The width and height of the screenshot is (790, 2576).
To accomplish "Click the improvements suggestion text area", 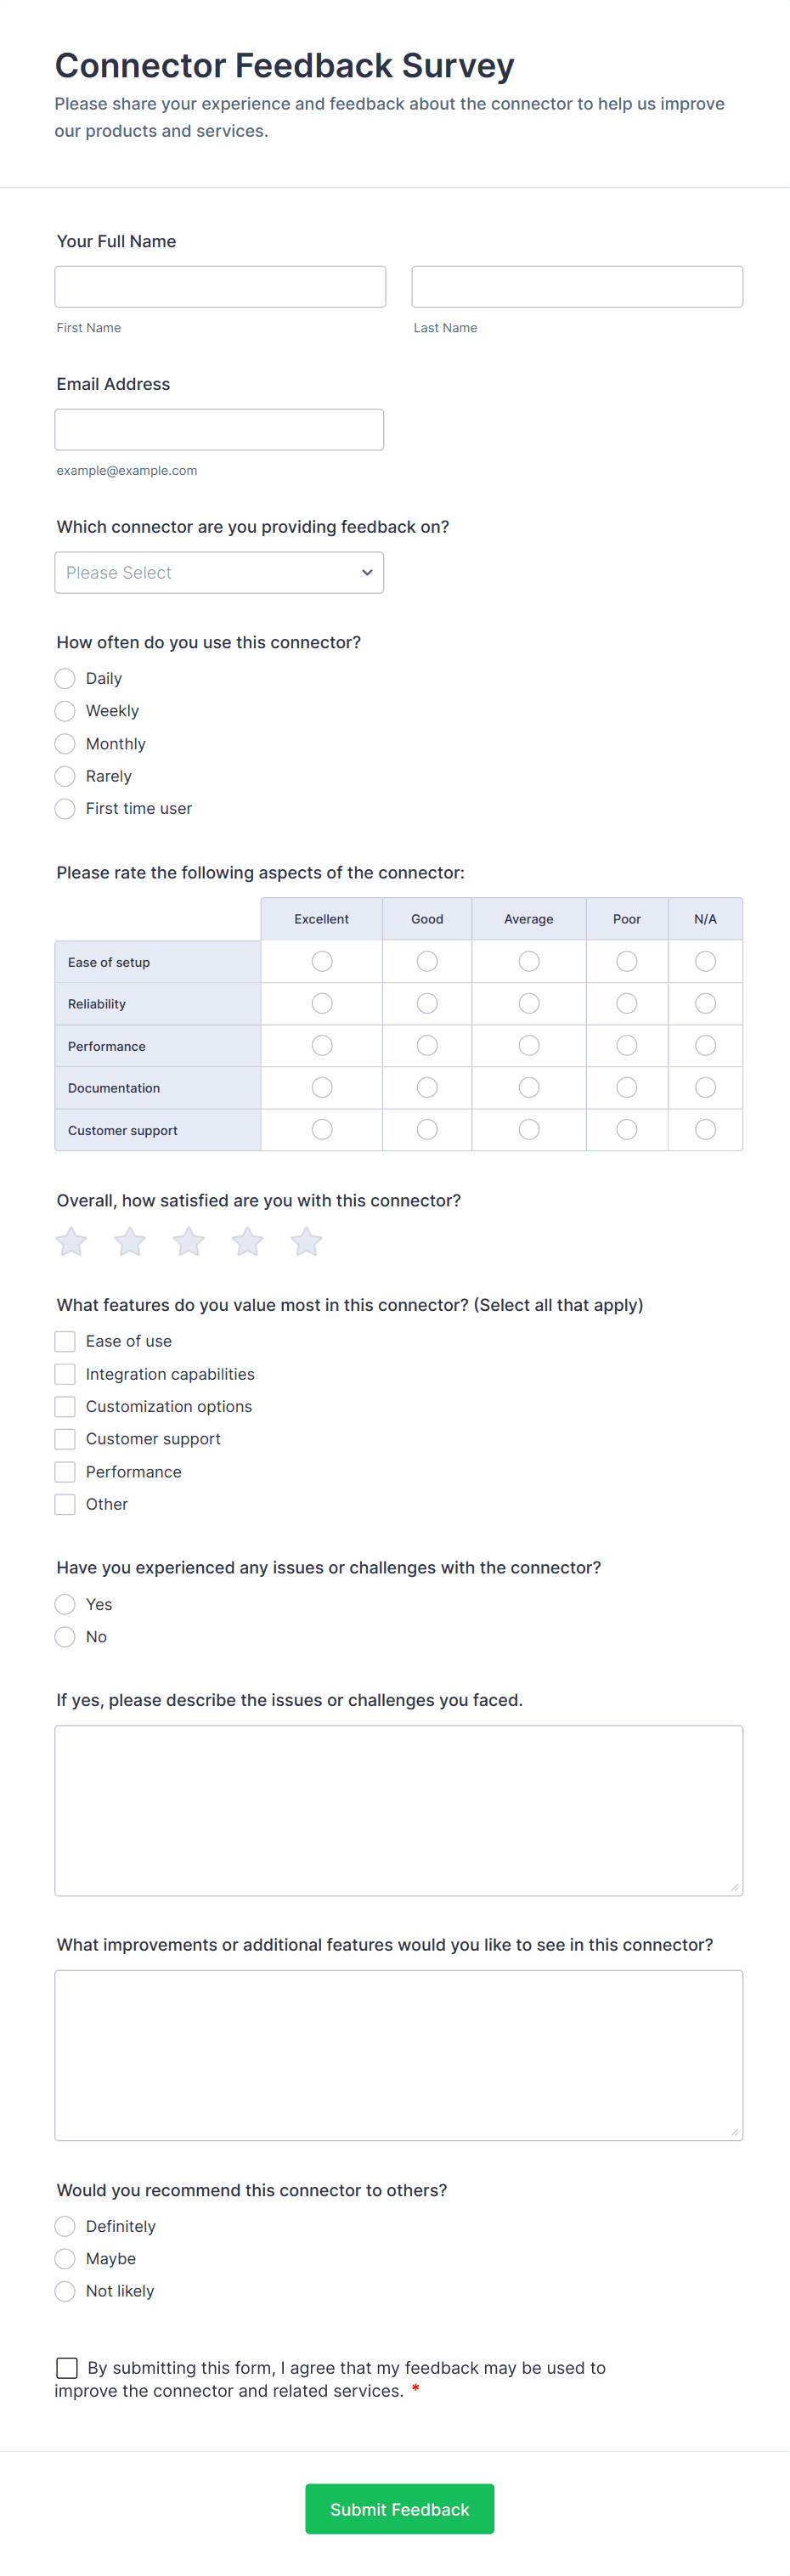I will [x=398, y=2057].
